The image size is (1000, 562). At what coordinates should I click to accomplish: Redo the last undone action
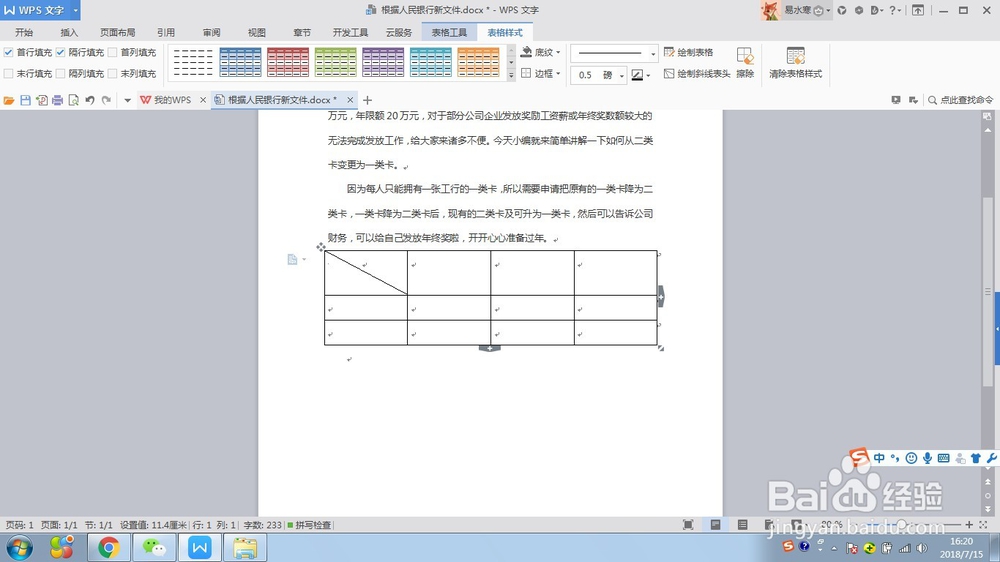tap(107, 100)
